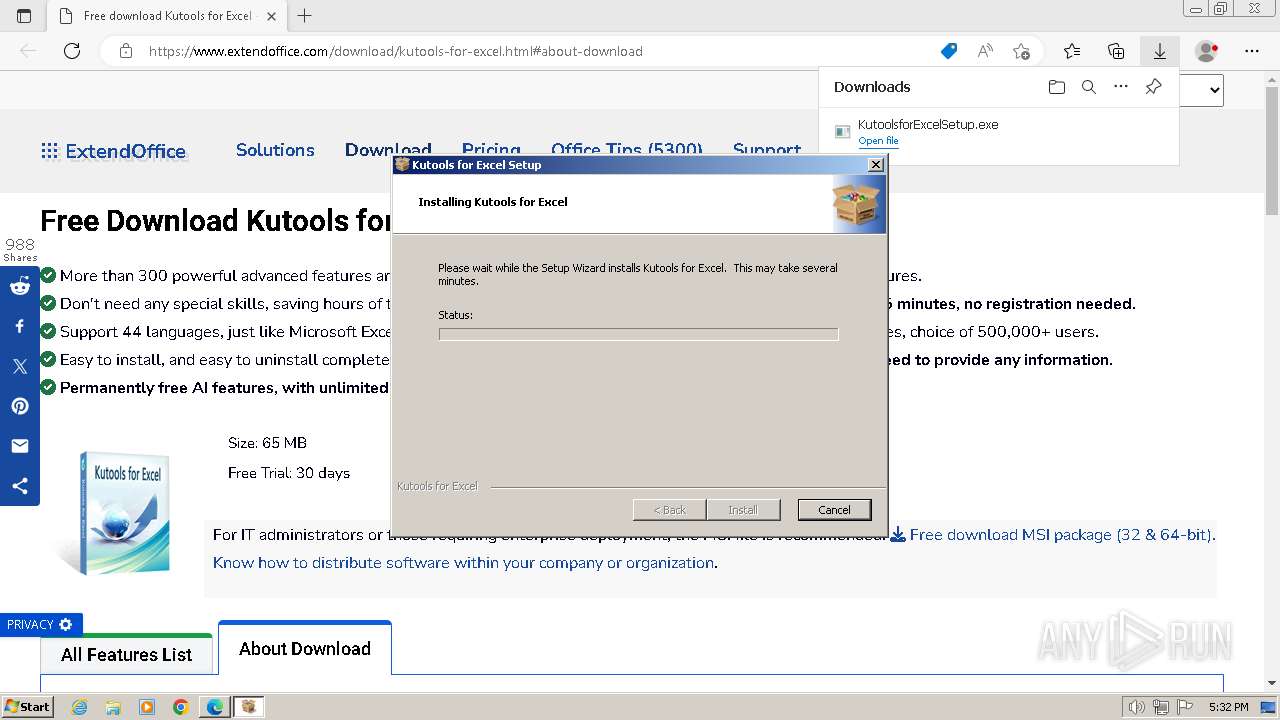Open more options in Downloads panel
Screen dimensions: 1280x720
1121,87
